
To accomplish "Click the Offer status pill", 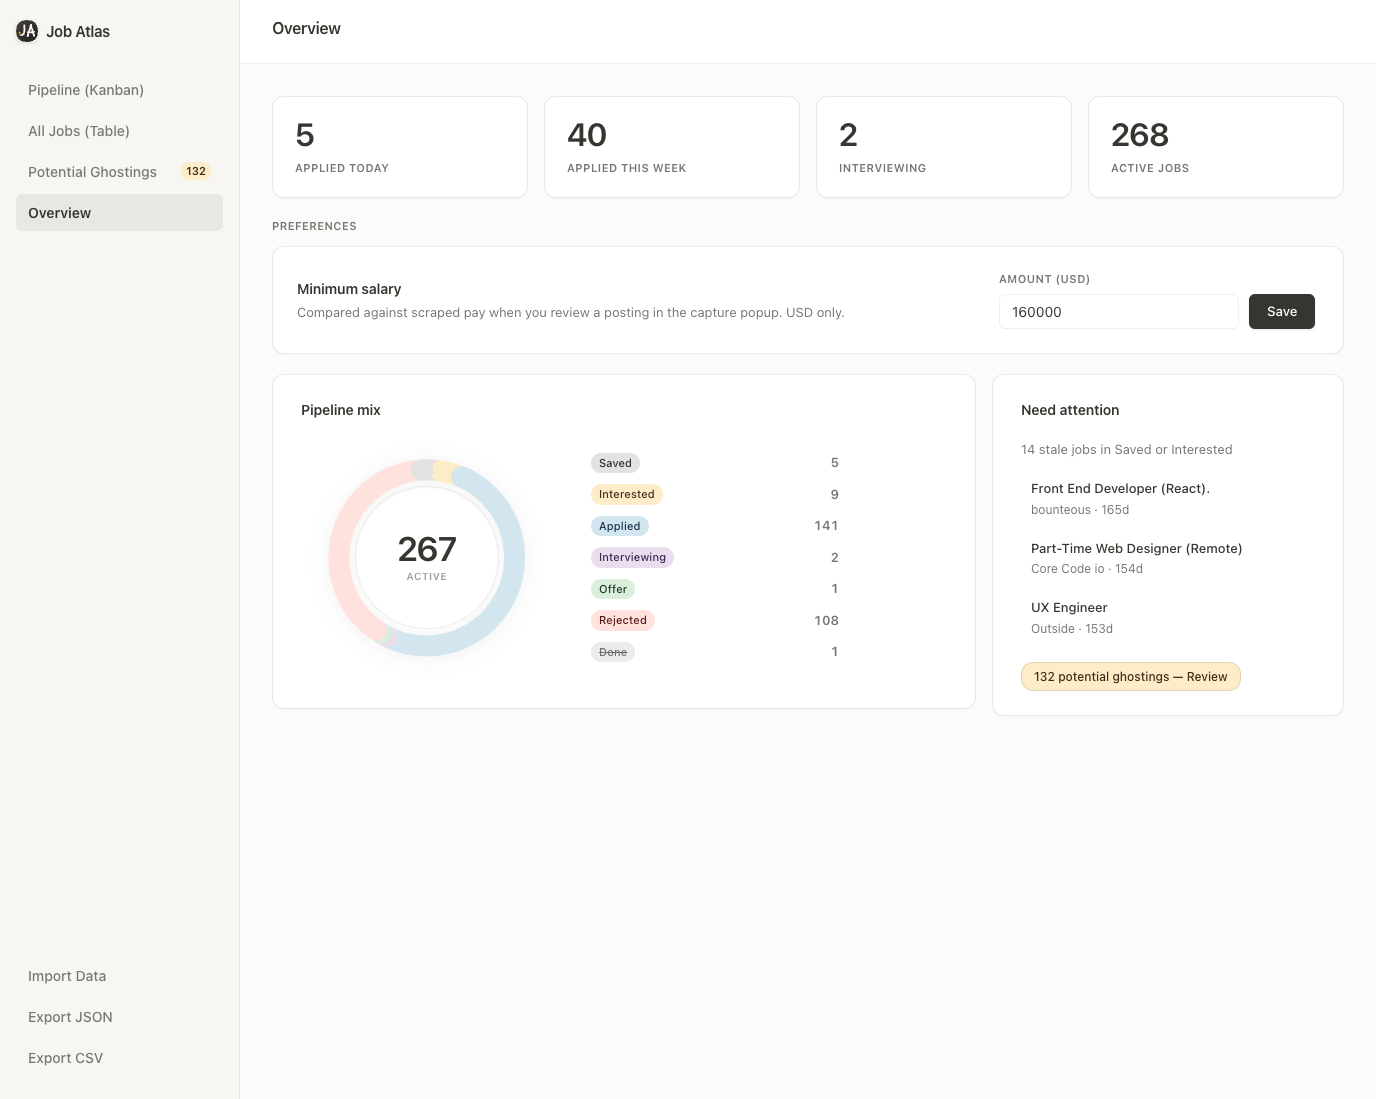I will click(613, 589).
